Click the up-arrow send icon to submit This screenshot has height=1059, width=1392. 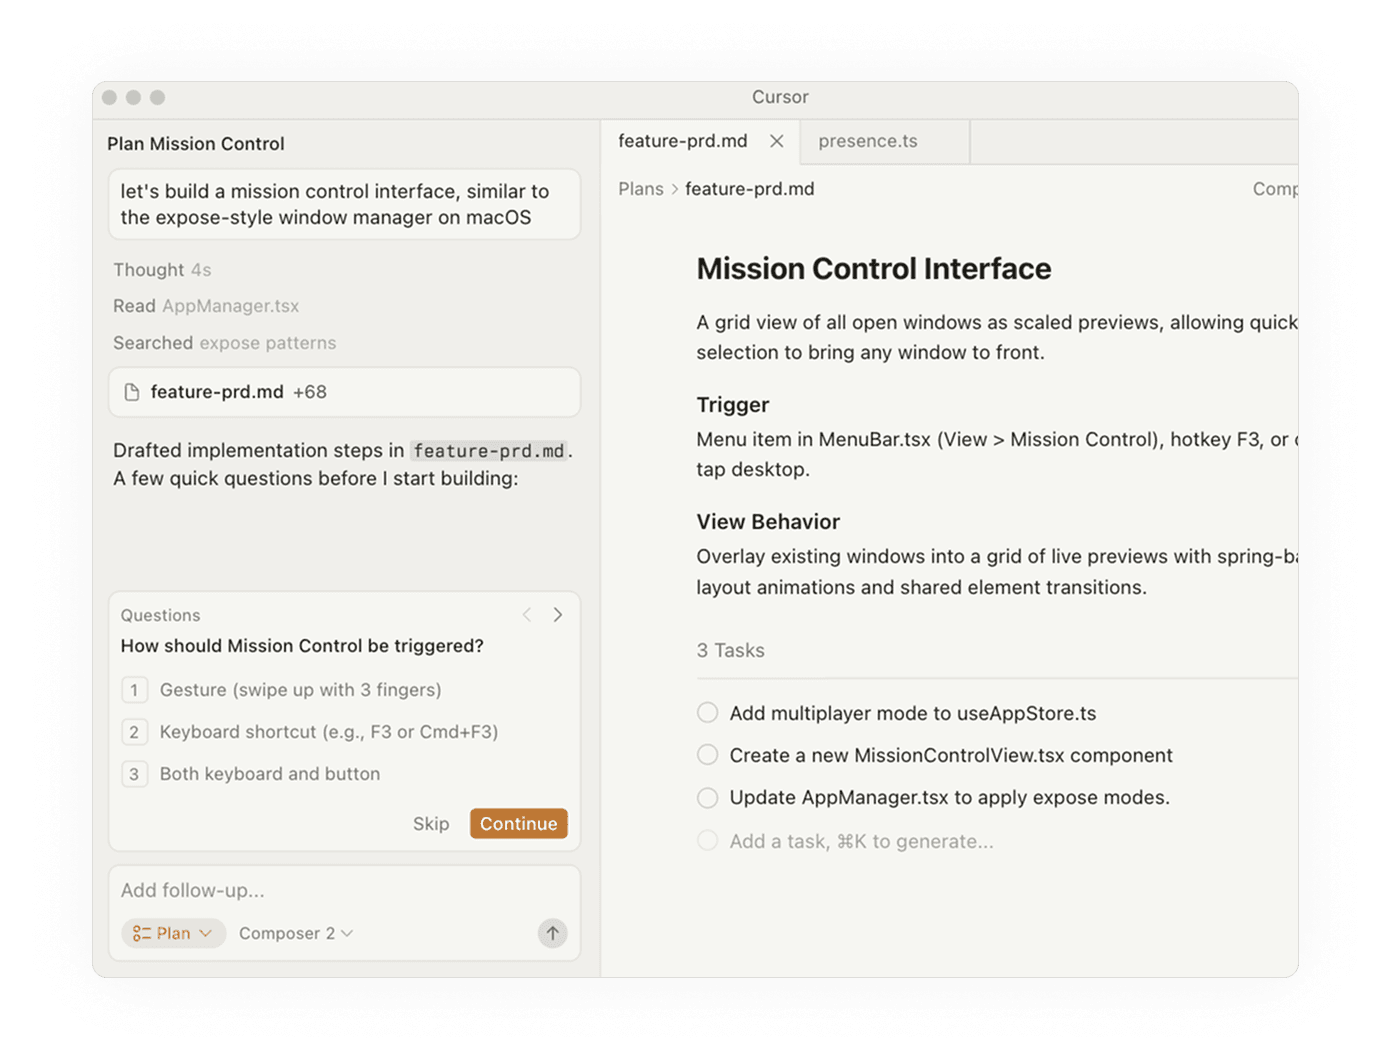(x=552, y=933)
